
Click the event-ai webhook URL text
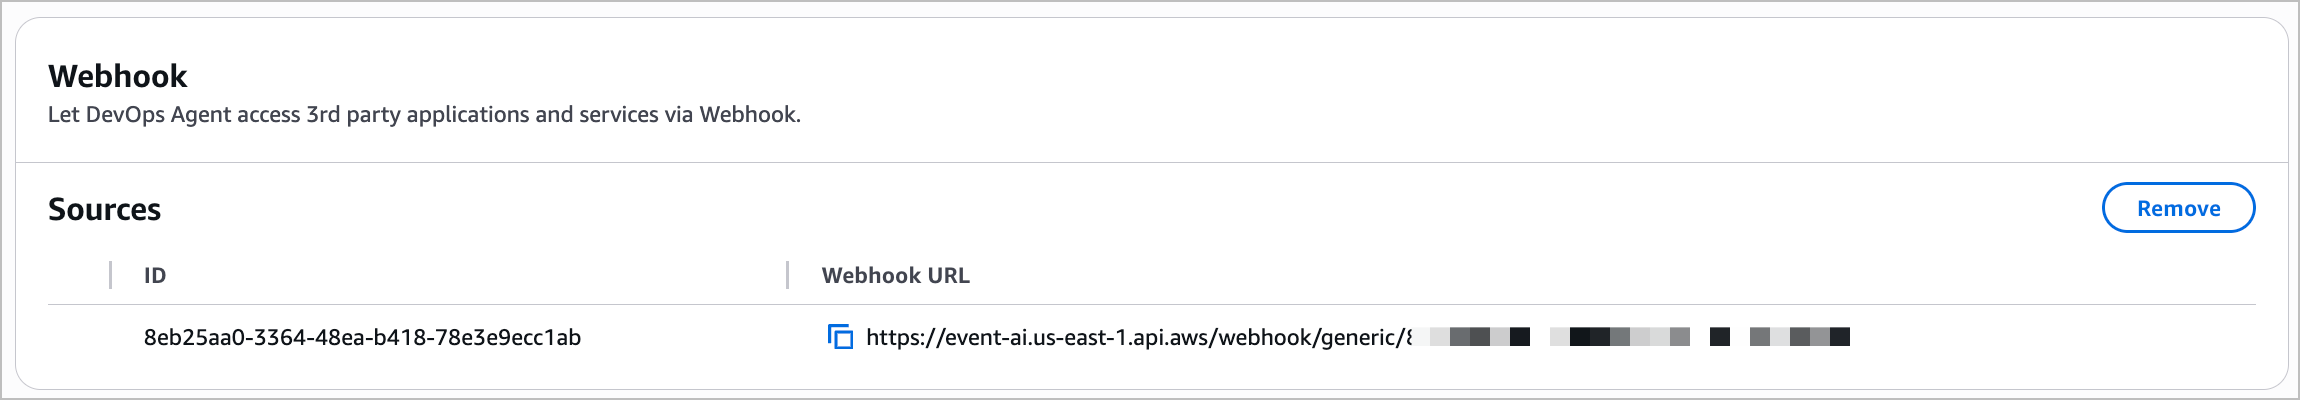click(1138, 338)
